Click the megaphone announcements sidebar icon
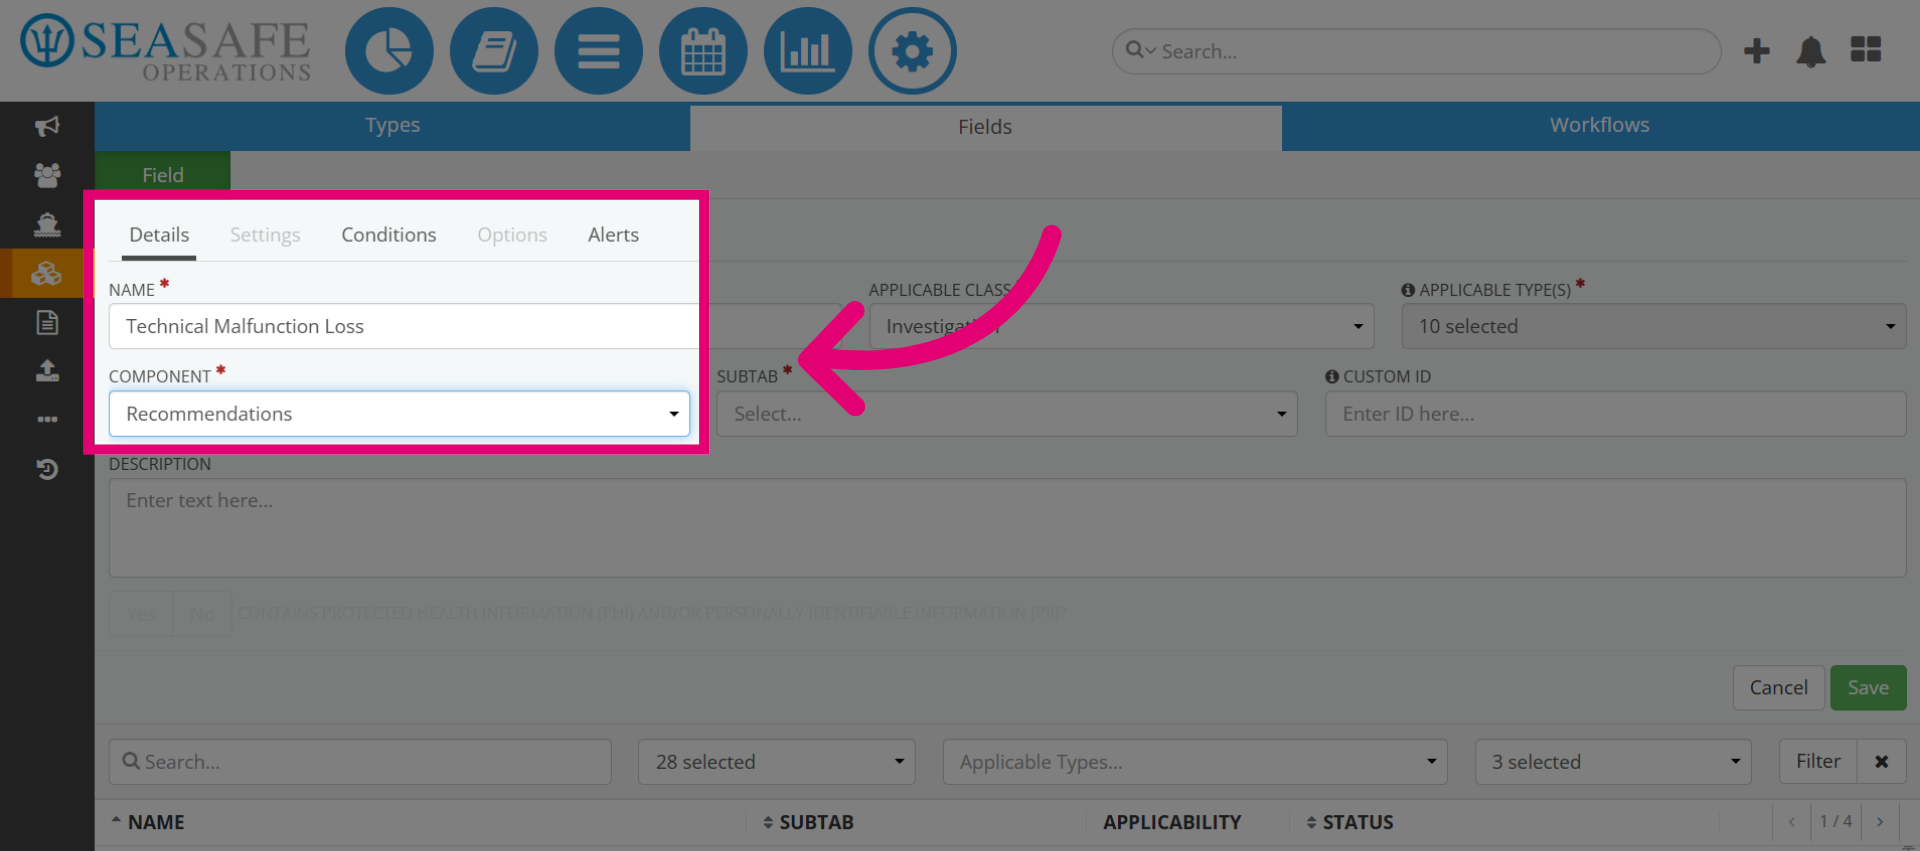The image size is (1920, 851). [47, 126]
